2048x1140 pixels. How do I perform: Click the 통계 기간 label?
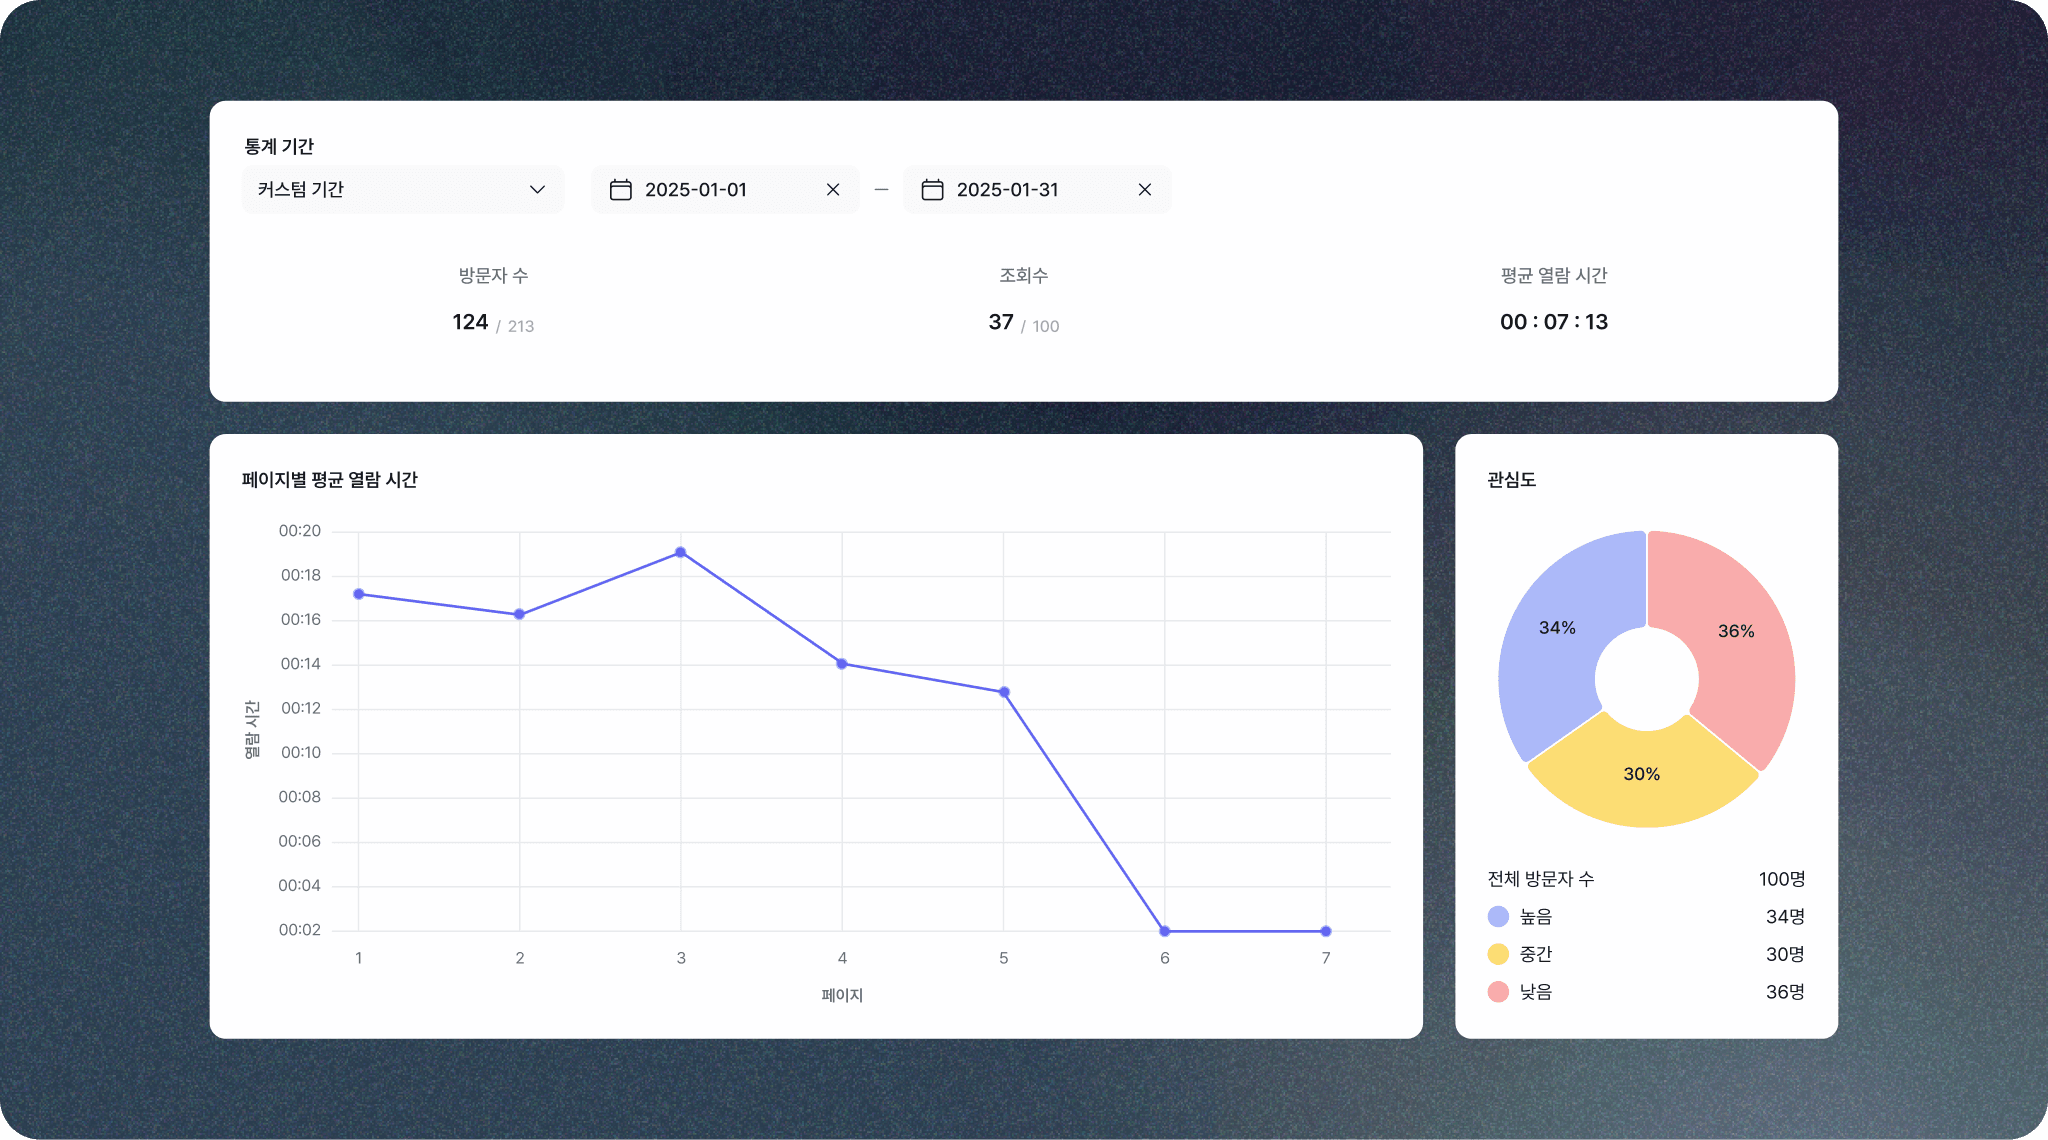point(279,147)
